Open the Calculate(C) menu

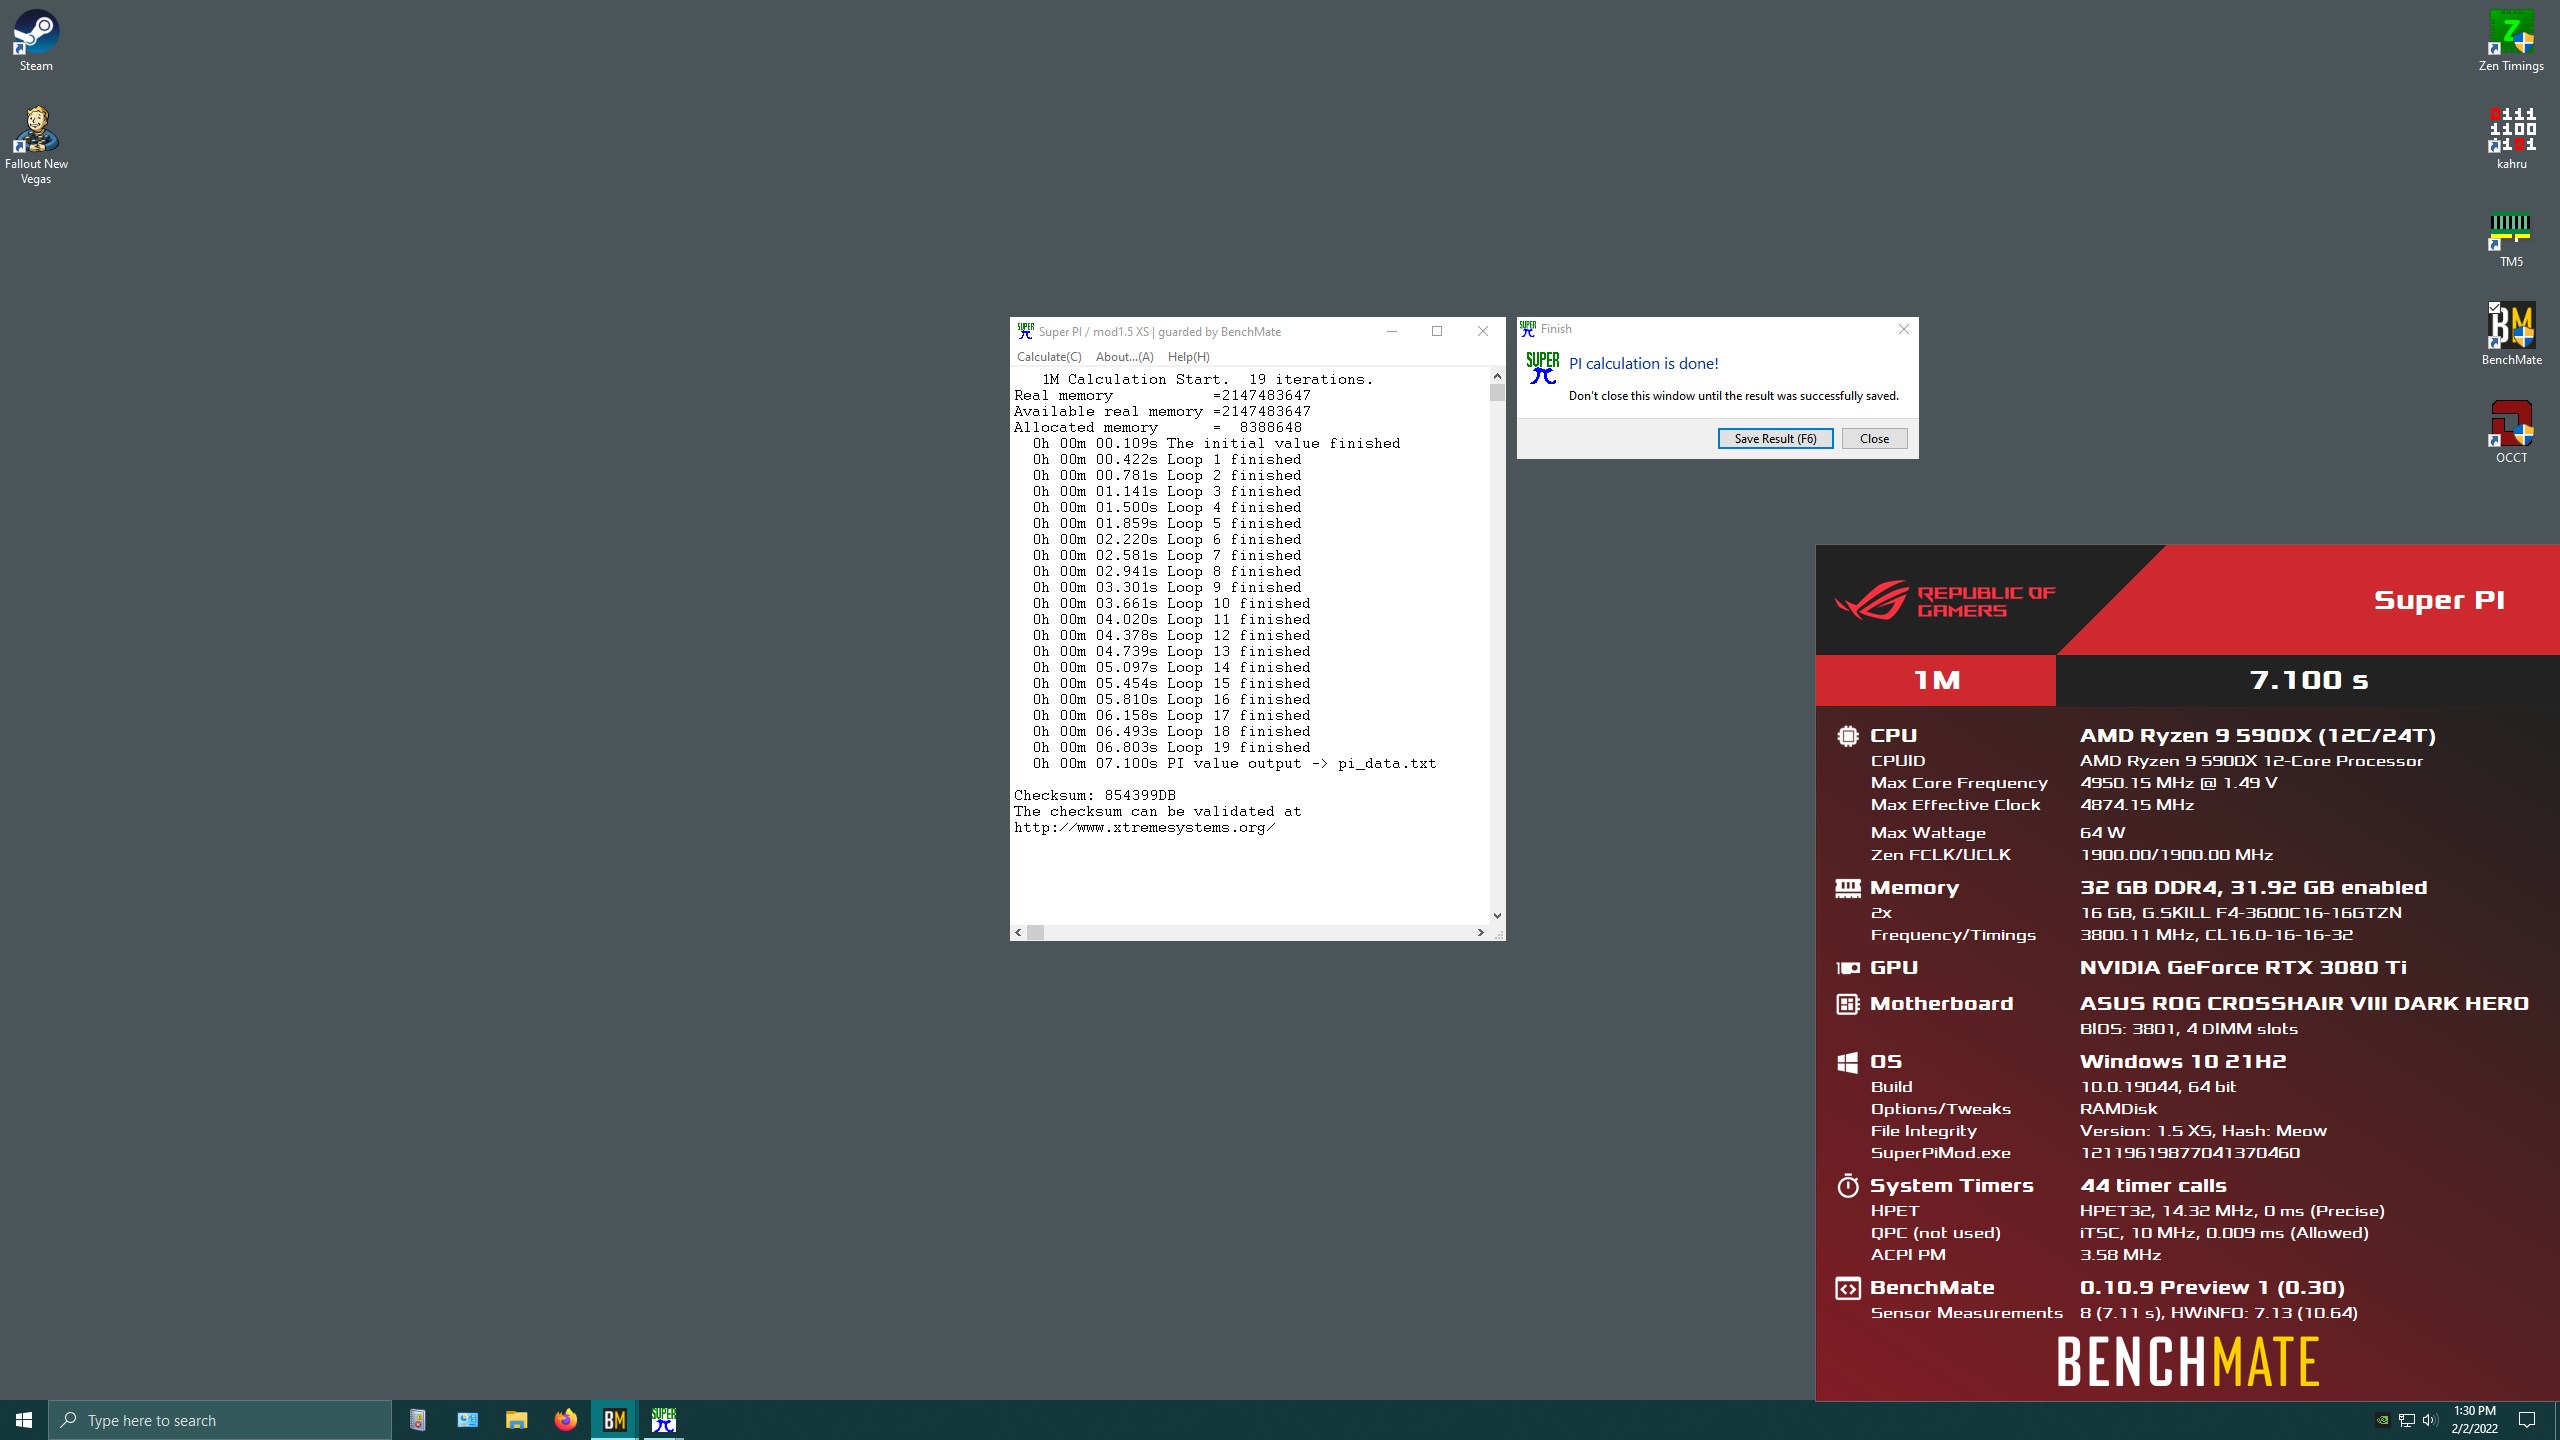pyautogui.click(x=1049, y=357)
